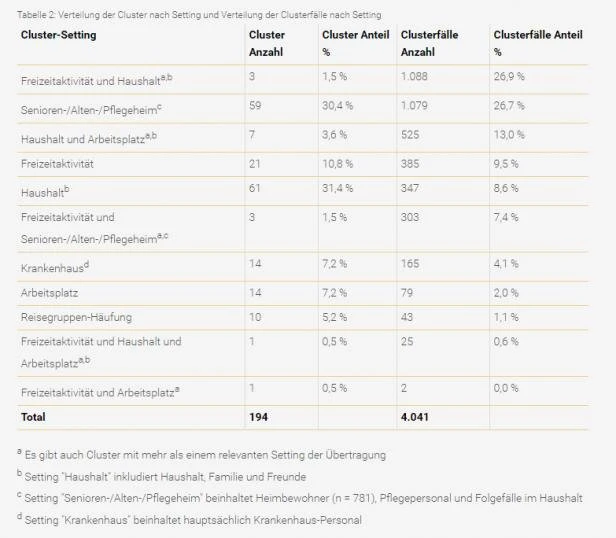
Task: Click footnote a about multiple settings
Action: pyautogui.click(x=202, y=455)
